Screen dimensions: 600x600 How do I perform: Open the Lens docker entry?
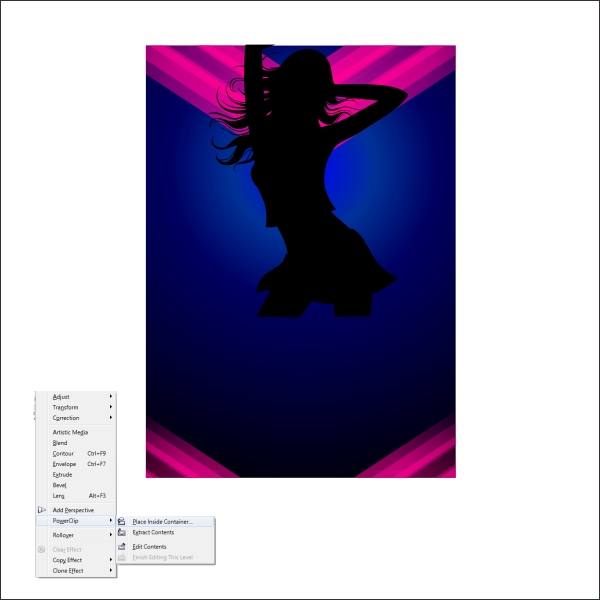coord(59,496)
